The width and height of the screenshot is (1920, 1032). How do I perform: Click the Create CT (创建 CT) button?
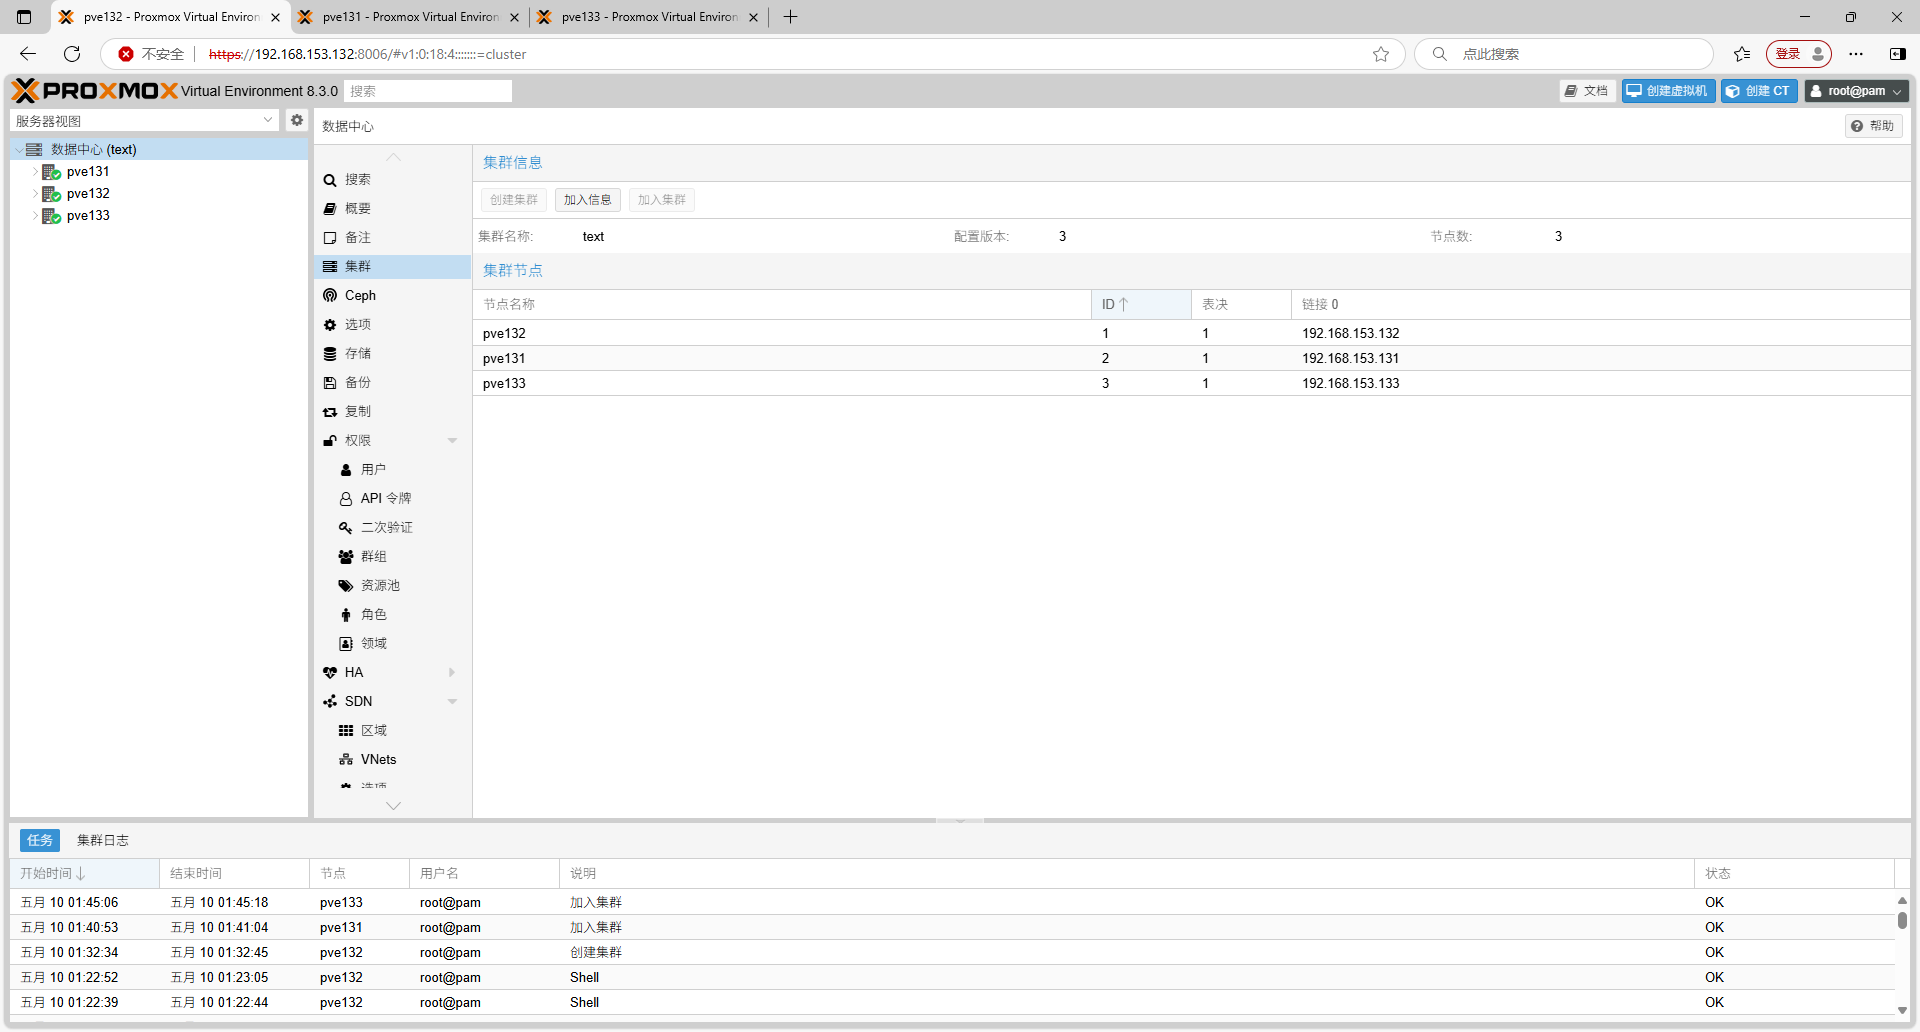tap(1759, 91)
